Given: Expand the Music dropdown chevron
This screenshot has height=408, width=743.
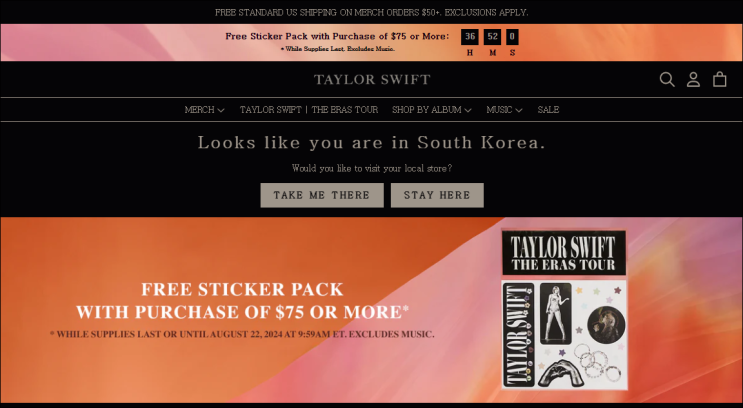Looking at the screenshot, I should [x=518, y=110].
